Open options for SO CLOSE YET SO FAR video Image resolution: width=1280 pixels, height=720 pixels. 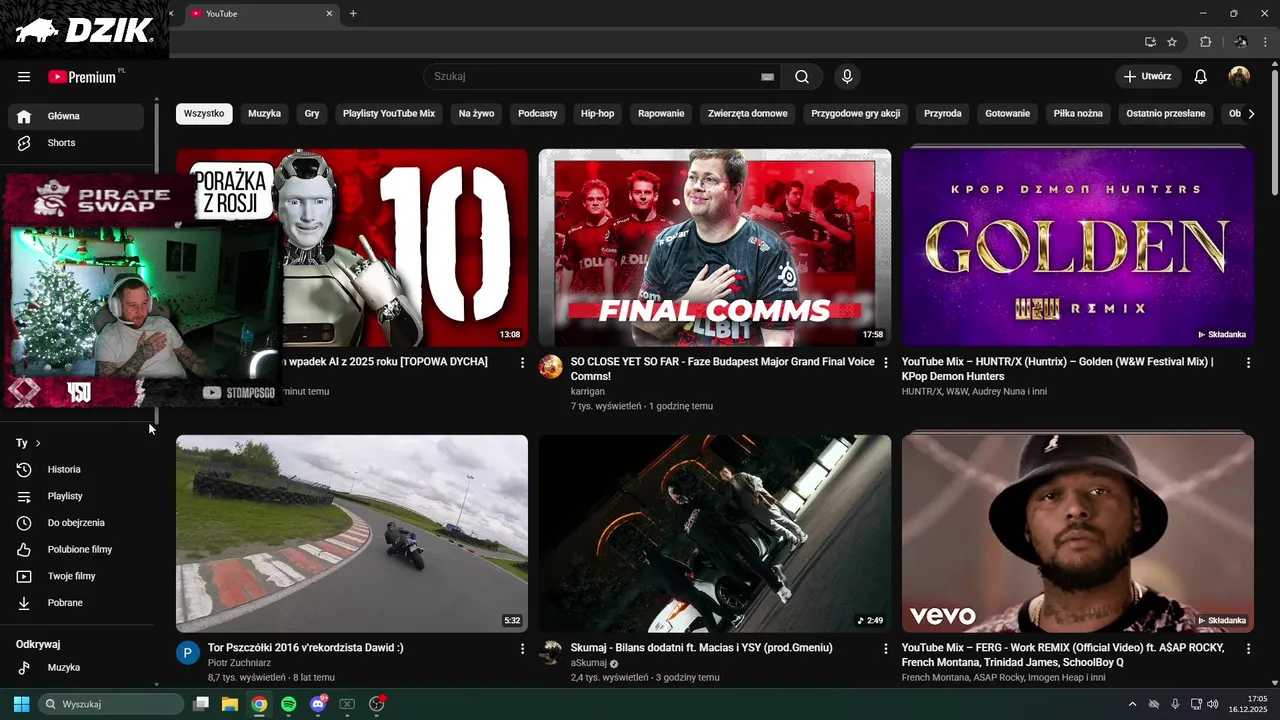click(x=885, y=363)
